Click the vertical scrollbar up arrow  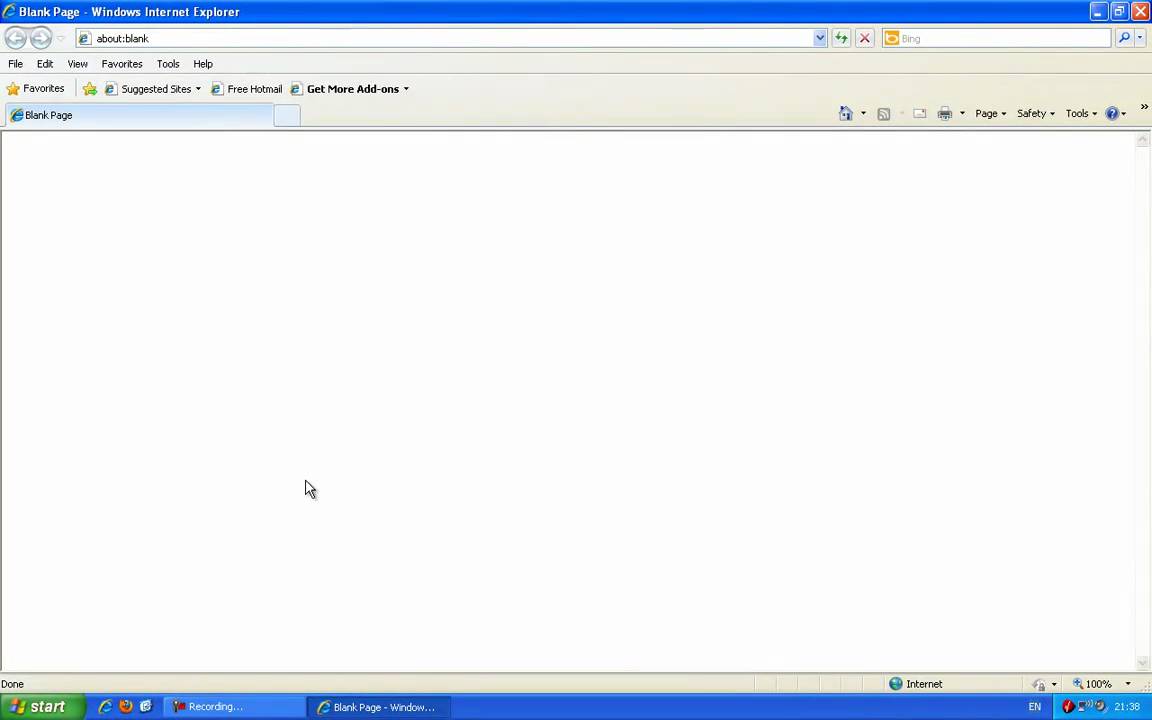(x=1142, y=140)
